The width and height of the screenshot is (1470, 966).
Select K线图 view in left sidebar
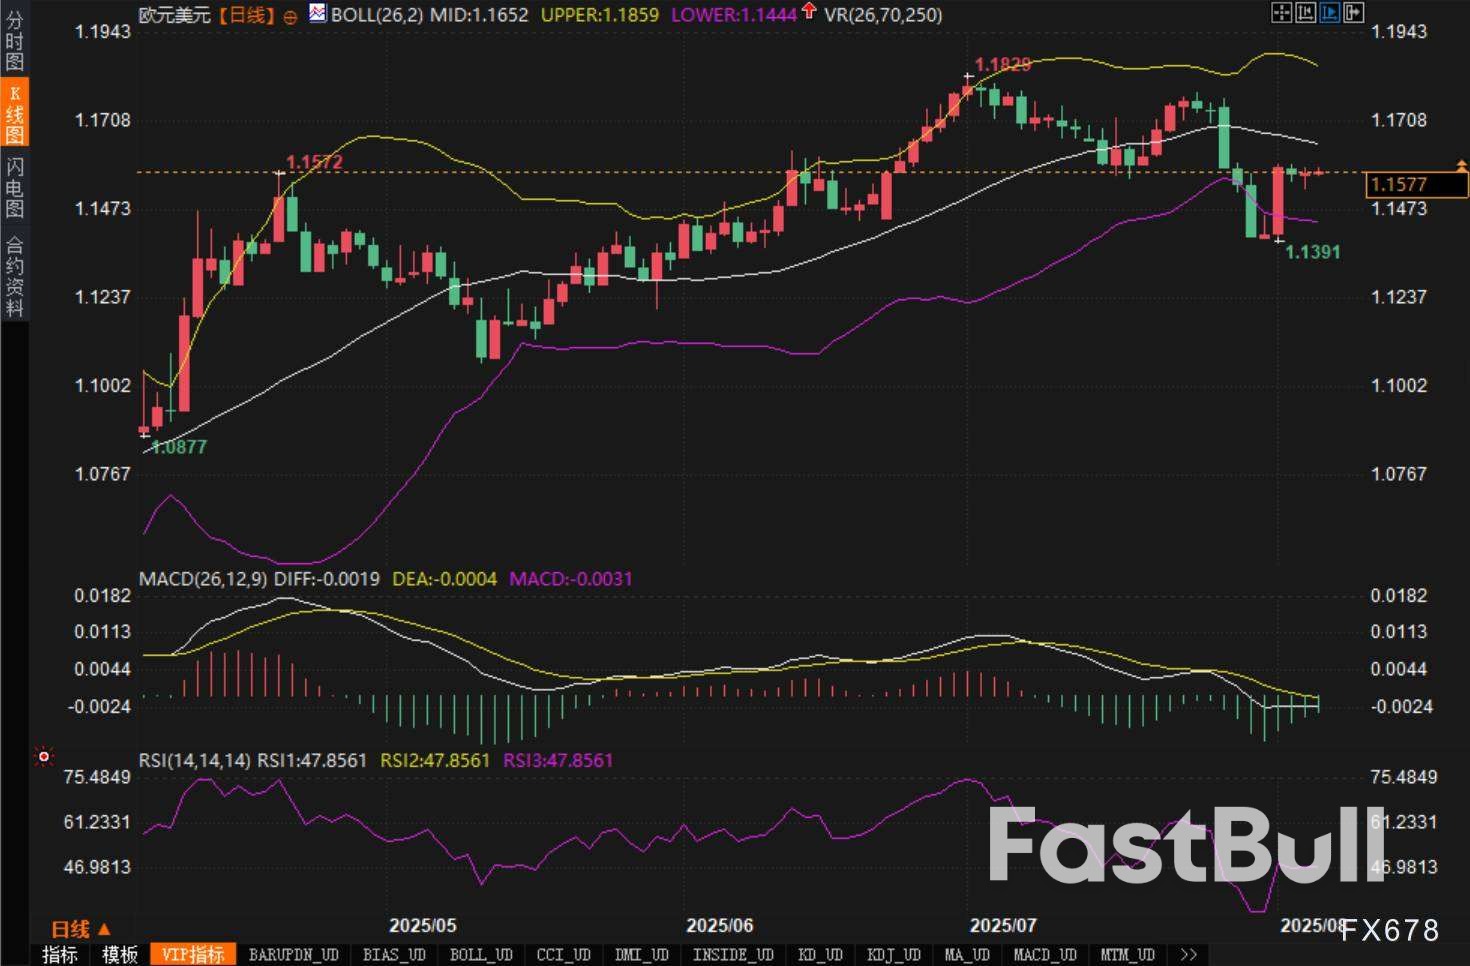tap(14, 114)
